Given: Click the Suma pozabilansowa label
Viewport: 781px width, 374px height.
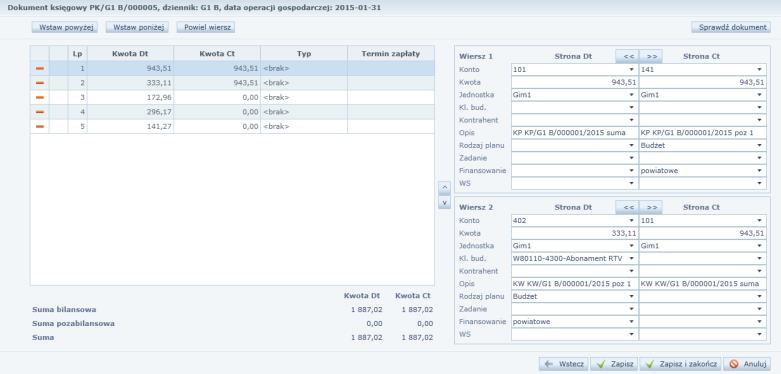Looking at the screenshot, I should 73,323.
